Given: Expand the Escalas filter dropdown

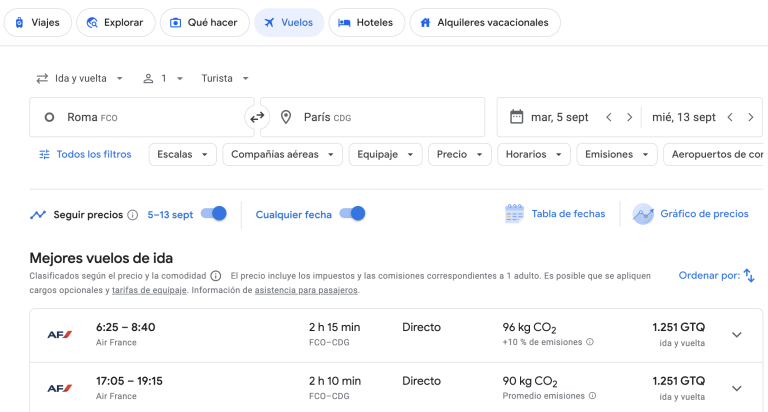Looking at the screenshot, I should (182, 154).
